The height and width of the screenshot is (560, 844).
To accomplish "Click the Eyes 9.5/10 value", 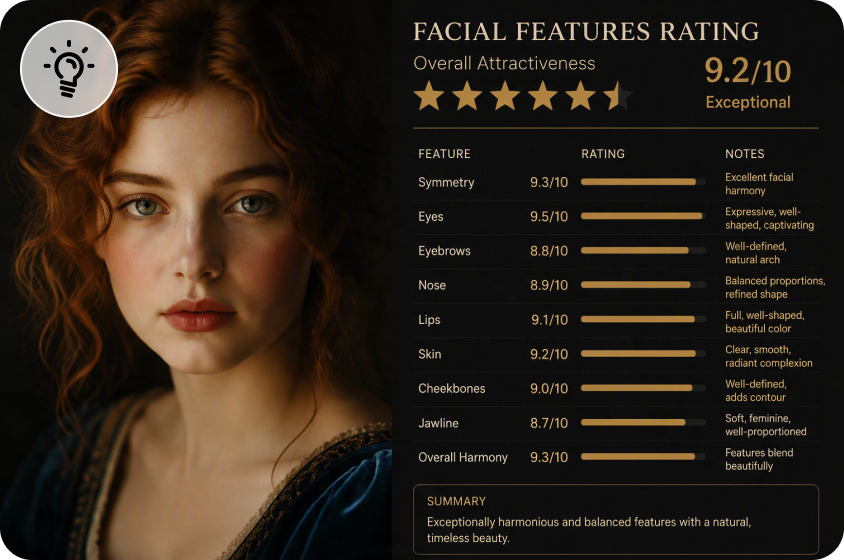I will pos(548,216).
